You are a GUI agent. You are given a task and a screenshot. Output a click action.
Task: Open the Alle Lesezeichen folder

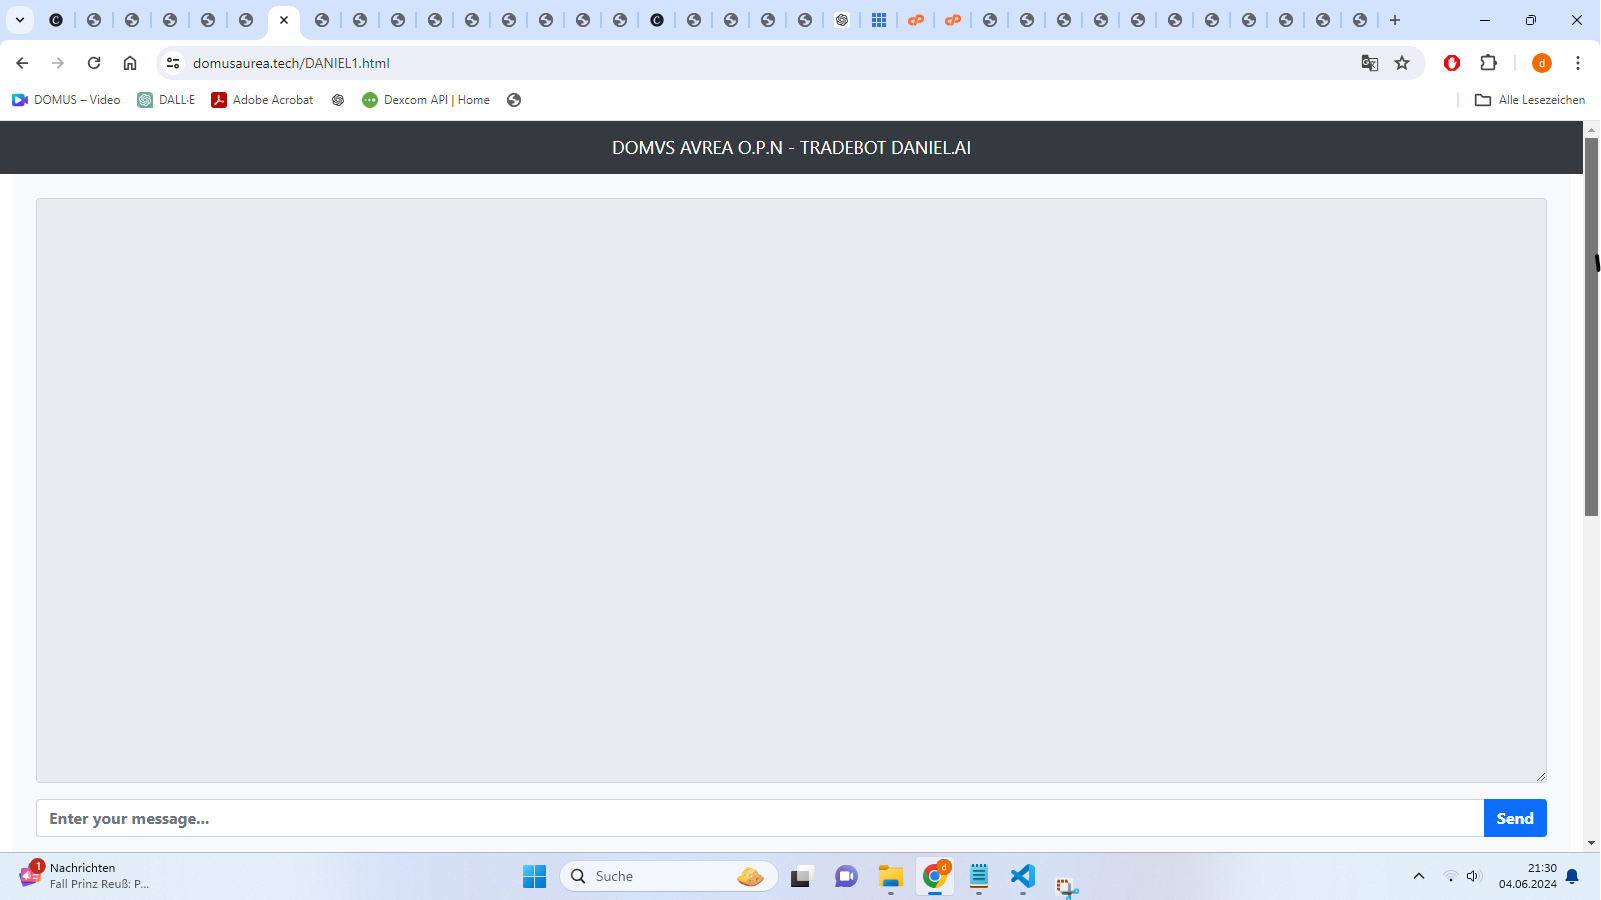coord(1530,100)
